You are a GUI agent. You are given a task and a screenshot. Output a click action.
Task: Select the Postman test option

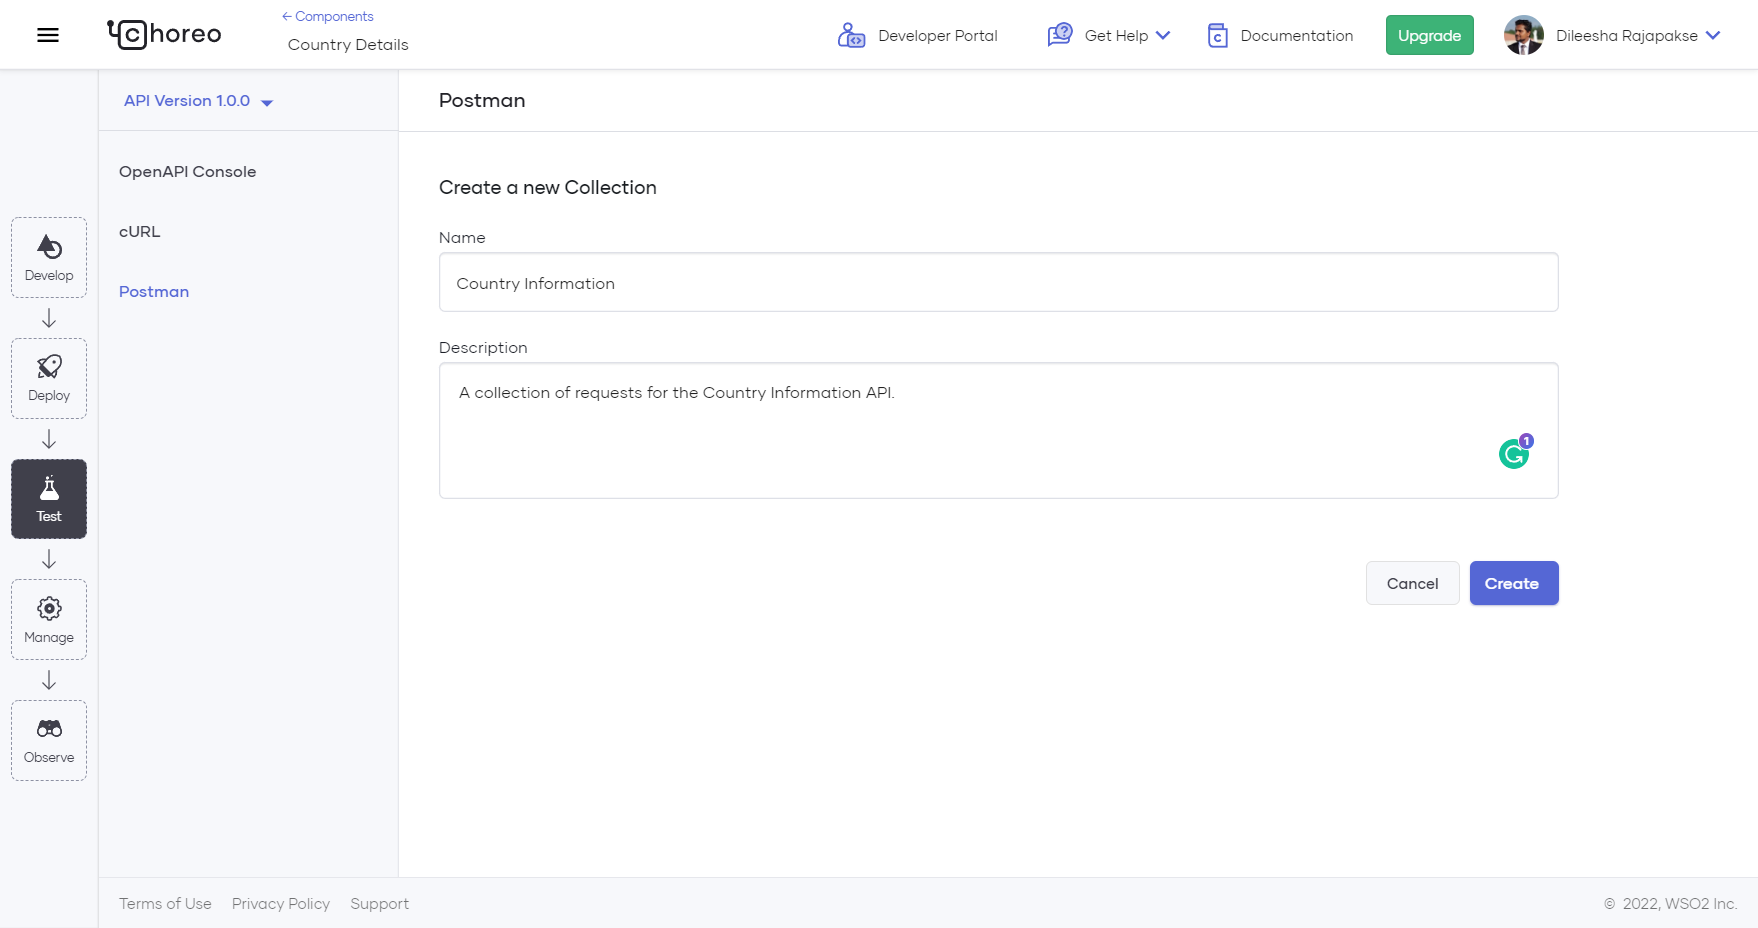(x=154, y=292)
